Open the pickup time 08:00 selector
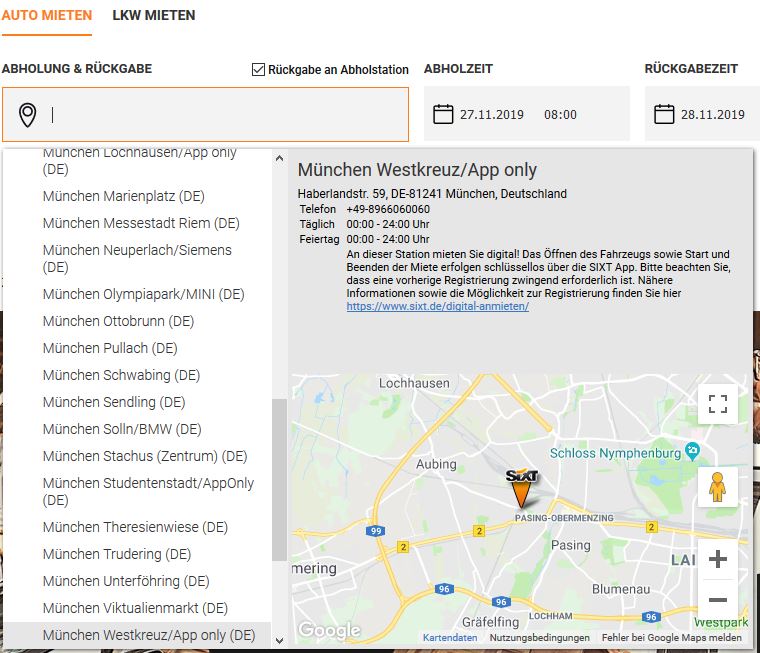760x653 pixels. click(x=560, y=115)
